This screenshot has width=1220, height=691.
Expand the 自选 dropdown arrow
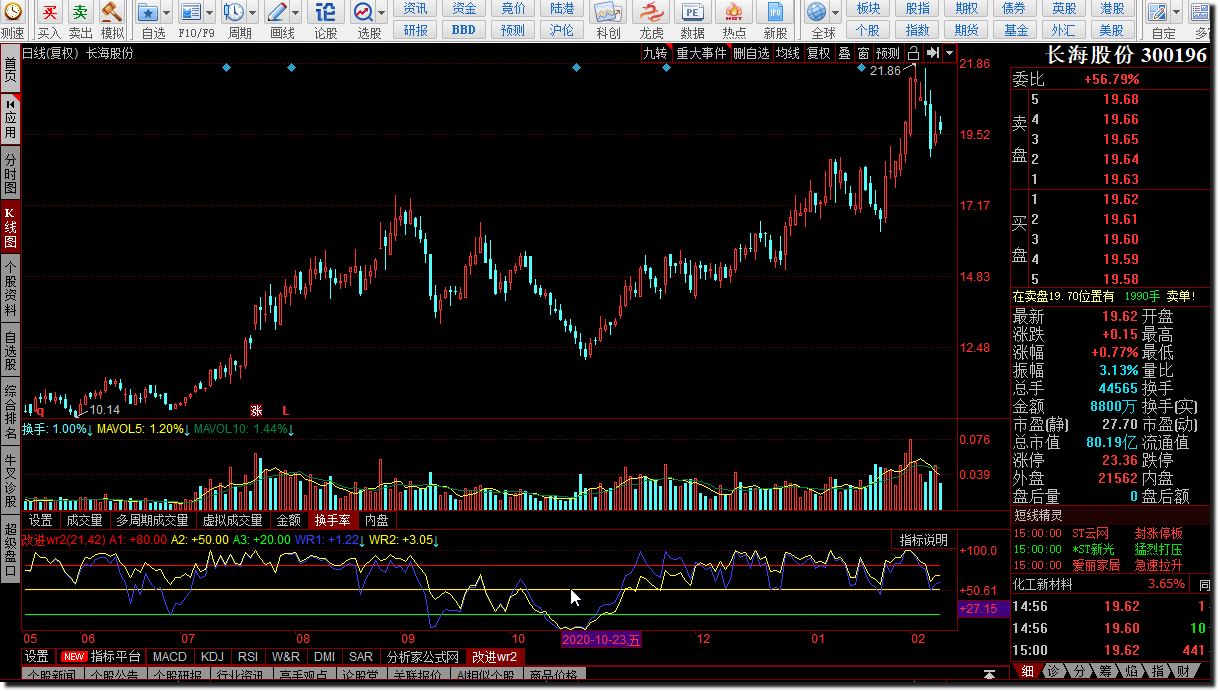tap(167, 13)
